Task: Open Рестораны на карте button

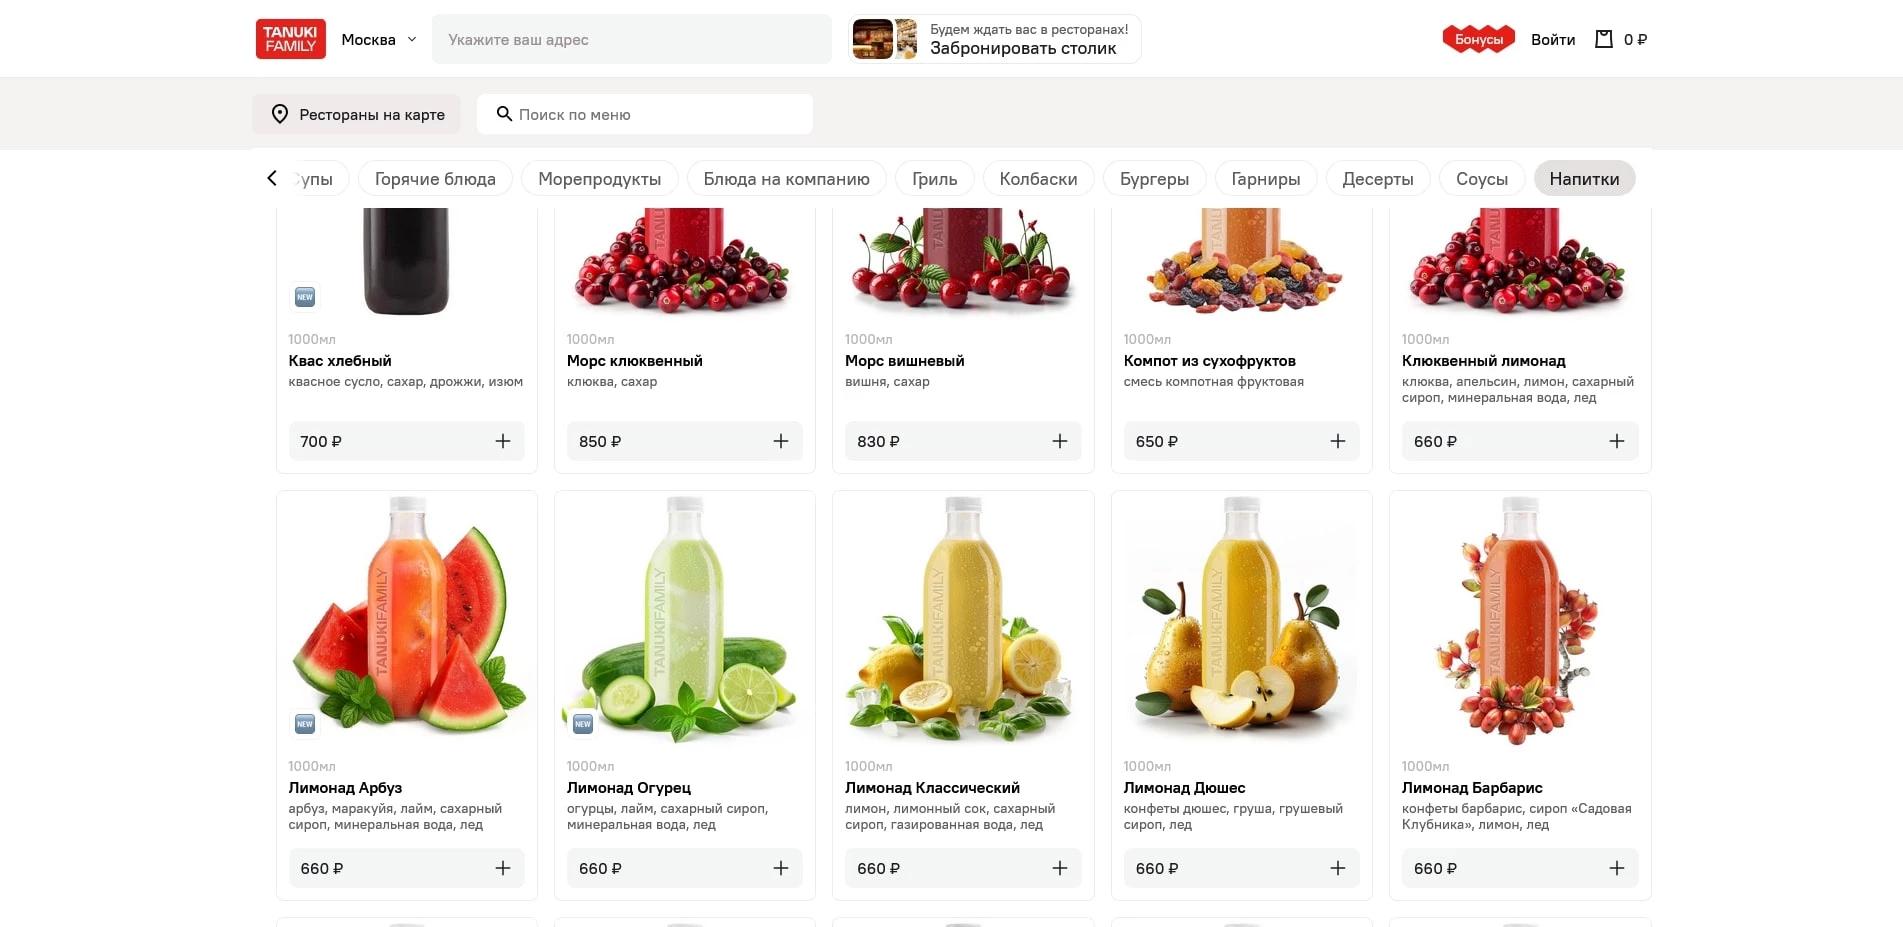Action: (356, 114)
